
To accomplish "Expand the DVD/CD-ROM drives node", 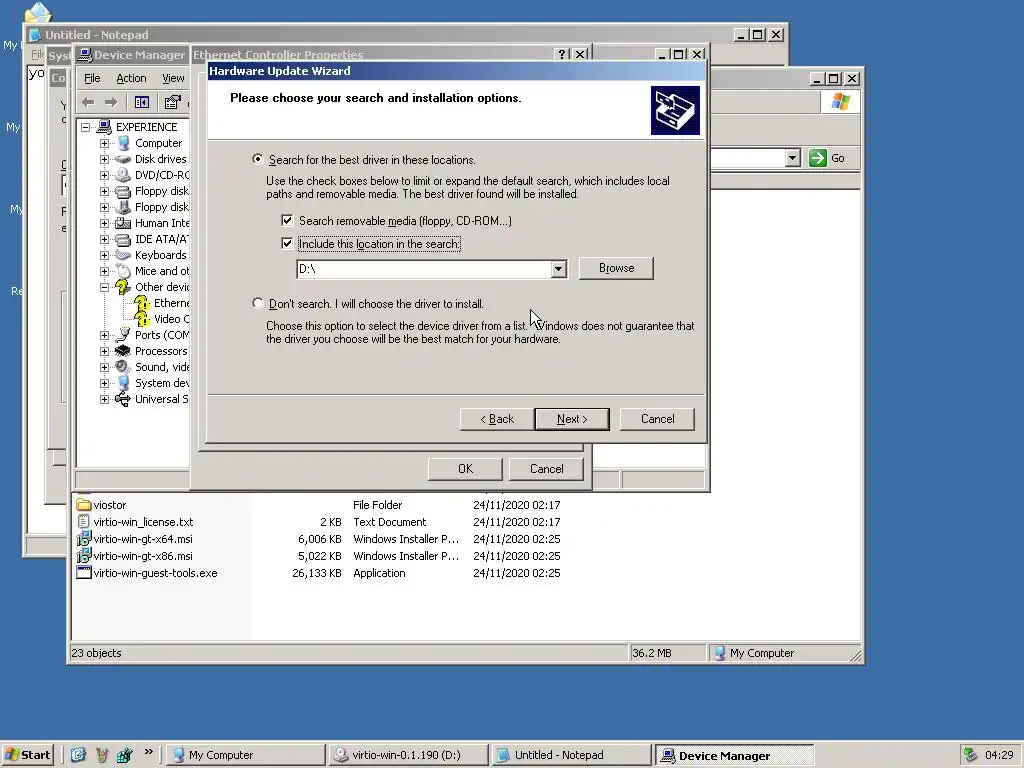I will (x=104, y=175).
